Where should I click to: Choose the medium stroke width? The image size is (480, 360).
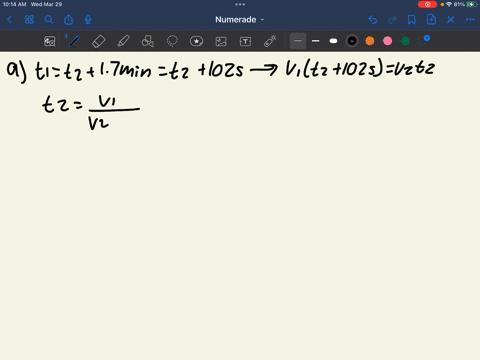pyautogui.click(x=316, y=41)
